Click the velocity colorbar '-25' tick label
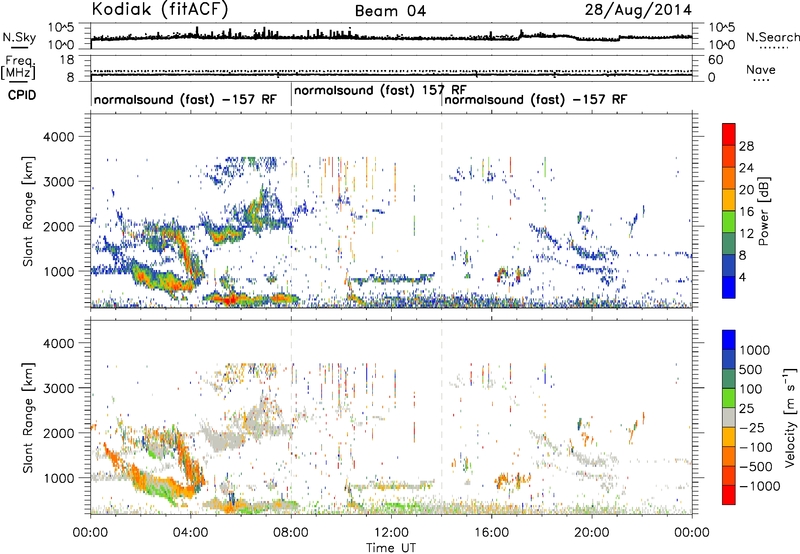The image size is (800, 554). coord(752,427)
